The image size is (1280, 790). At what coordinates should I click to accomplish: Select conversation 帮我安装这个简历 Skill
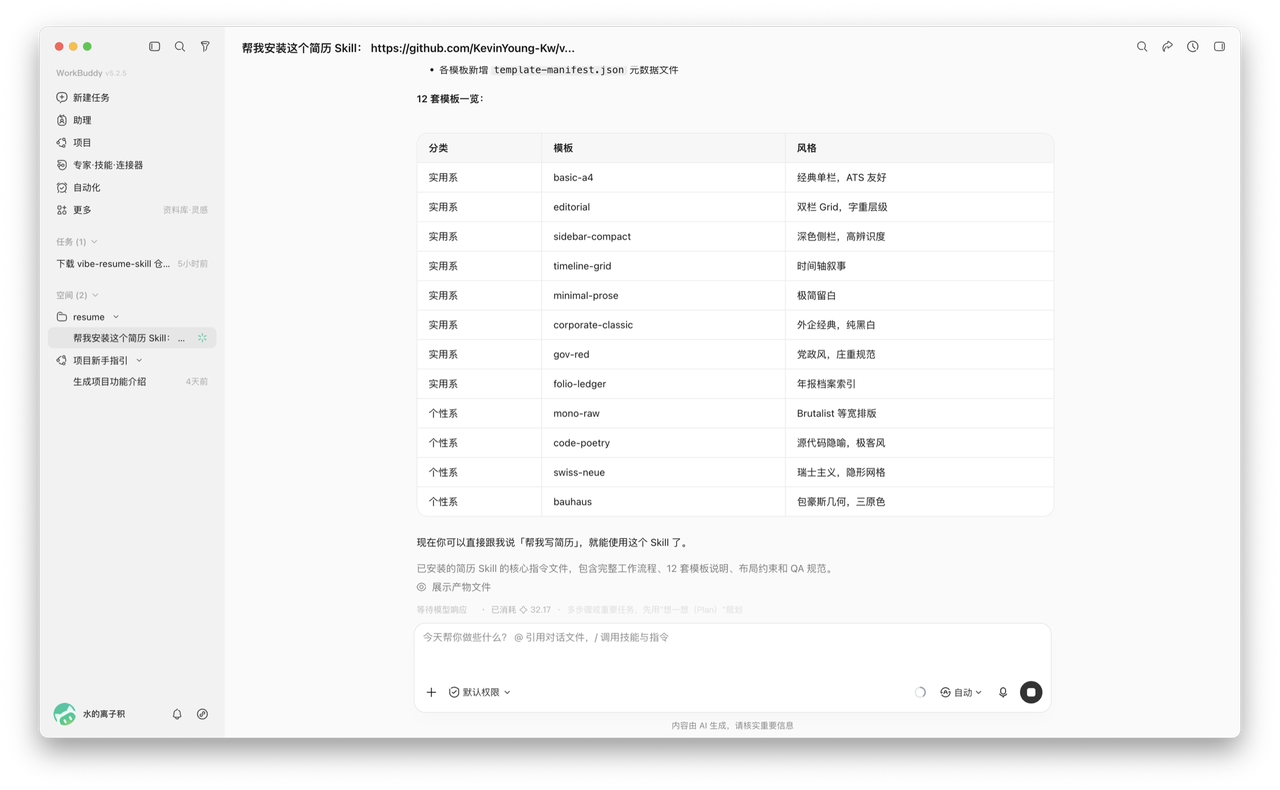132,338
